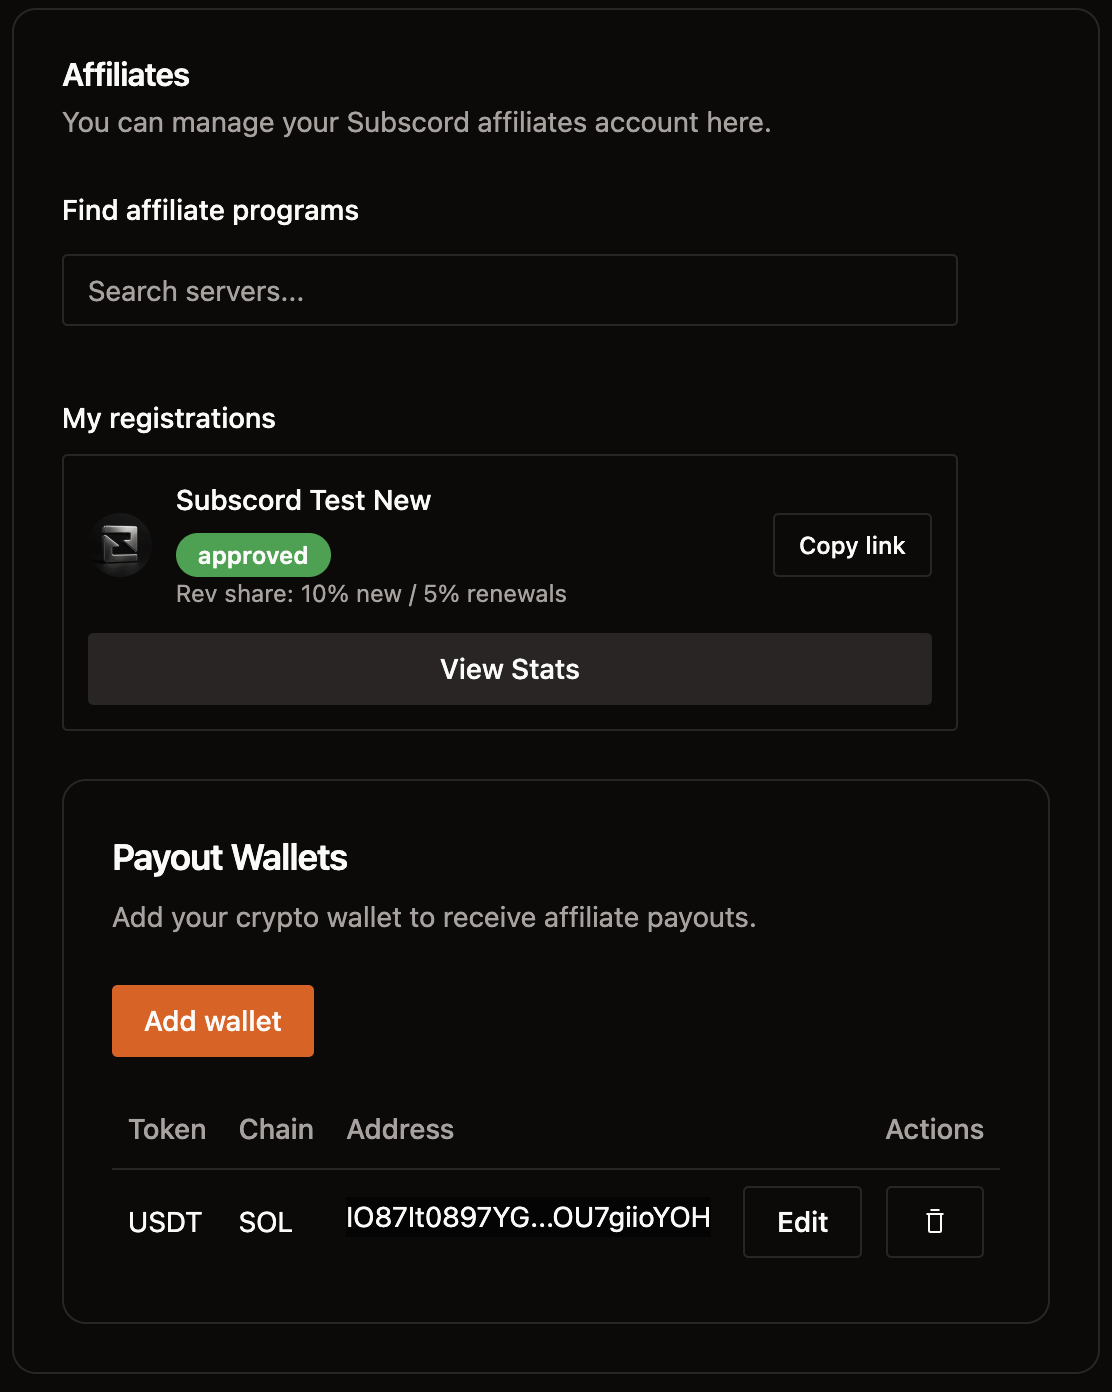Image resolution: width=1112 pixels, height=1392 pixels.
Task: Edit the USDT payout wallet entry
Action: click(801, 1221)
